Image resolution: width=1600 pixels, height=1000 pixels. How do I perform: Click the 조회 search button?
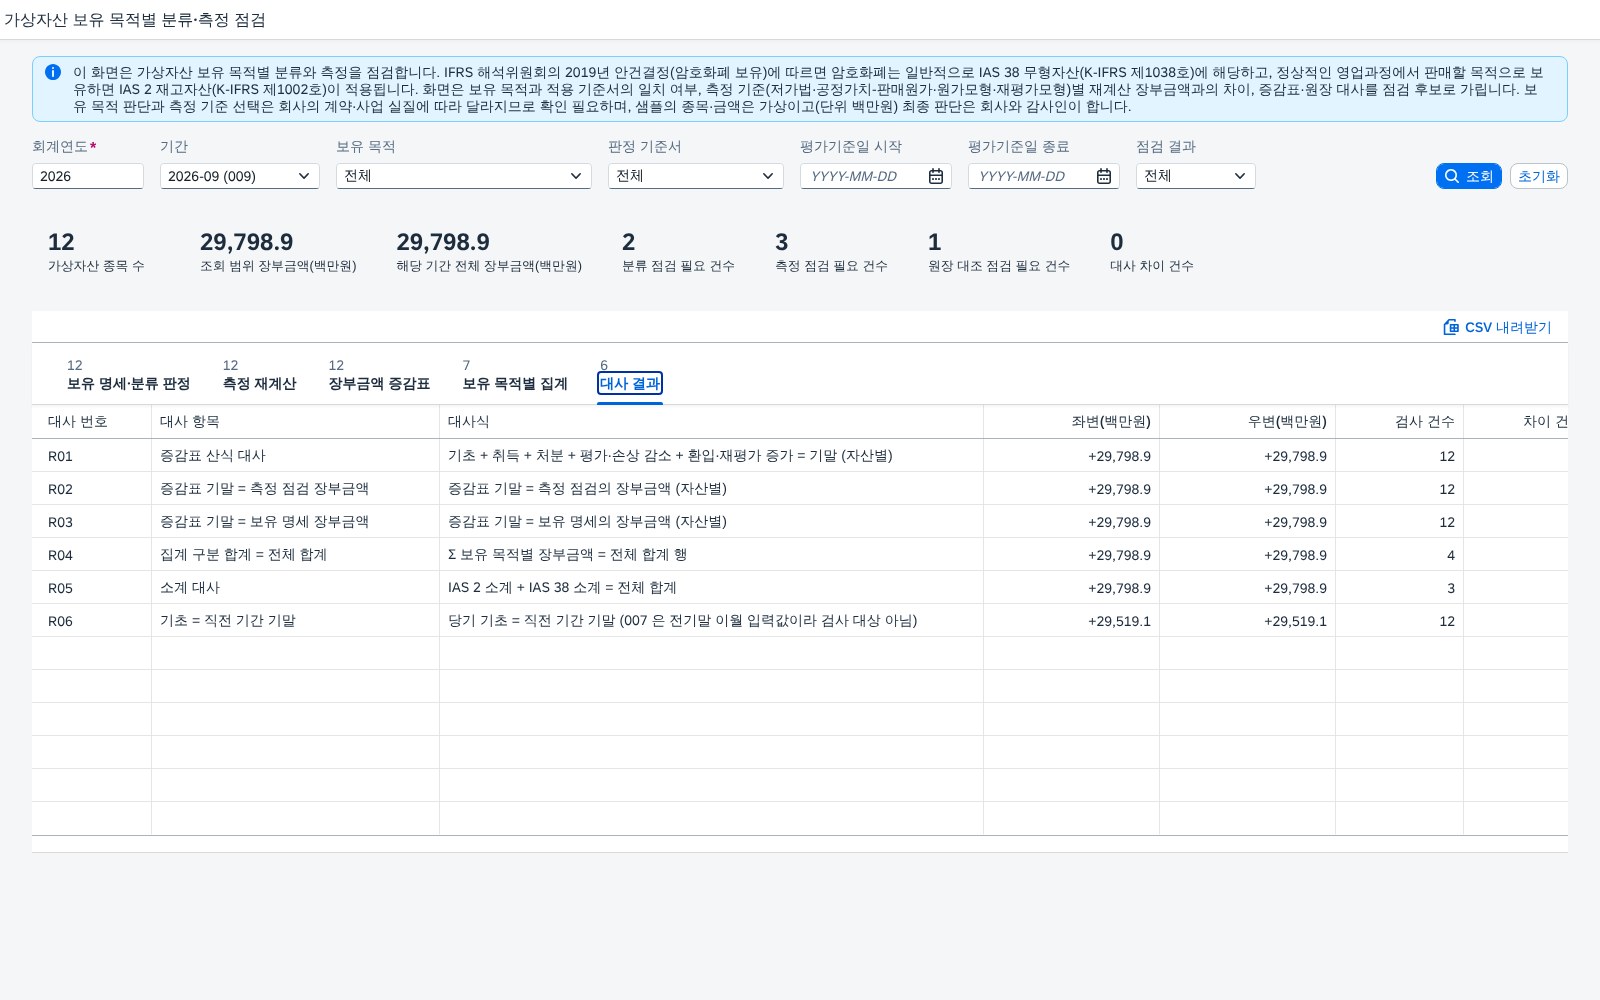point(1469,176)
